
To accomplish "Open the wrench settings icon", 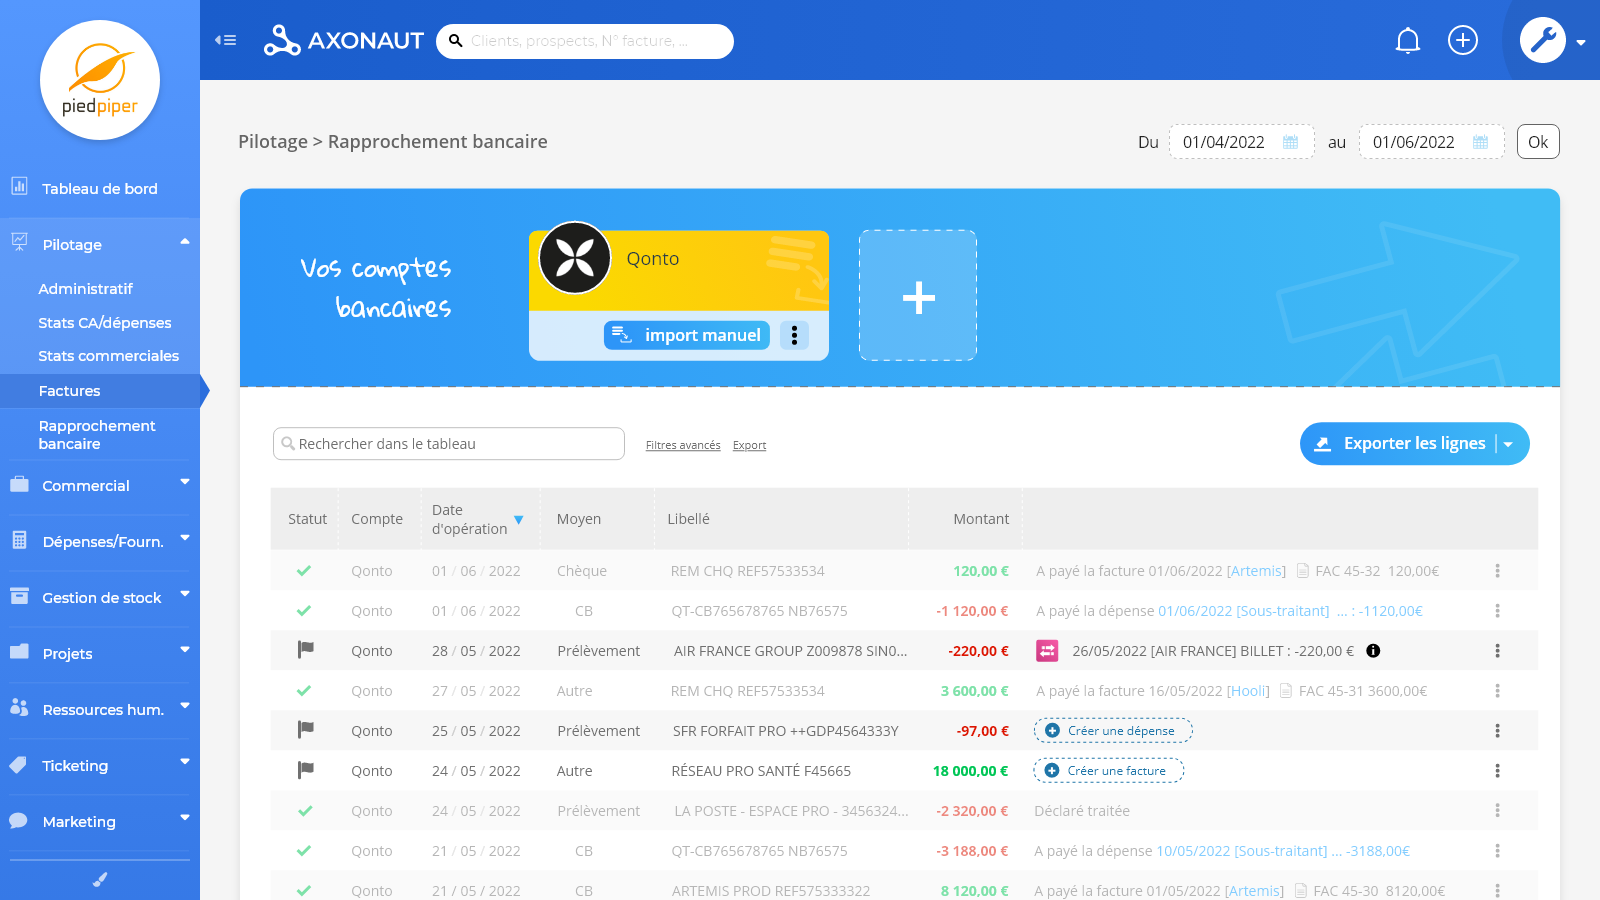I will coord(1543,40).
